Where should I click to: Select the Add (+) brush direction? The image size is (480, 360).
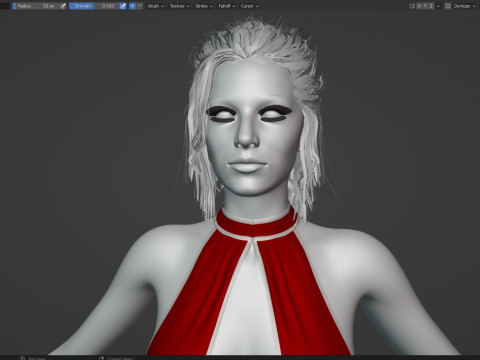(132, 6)
